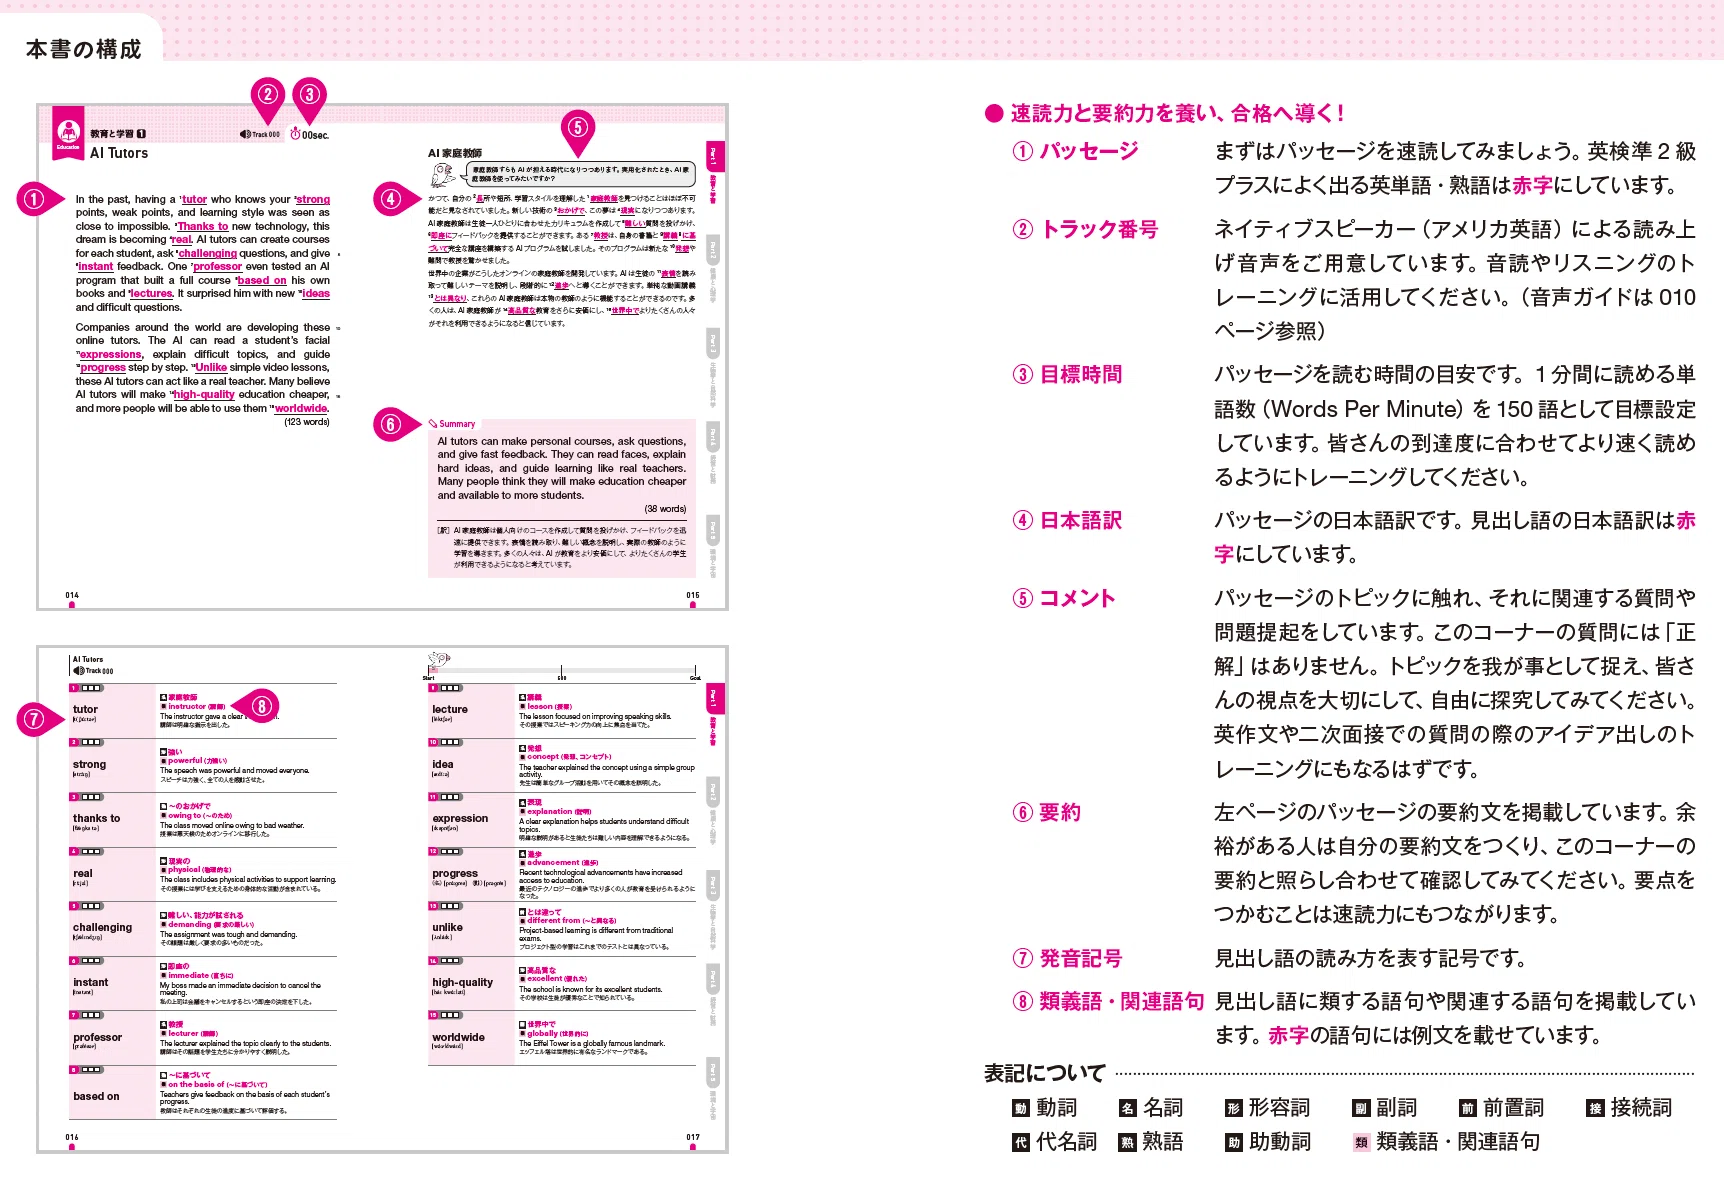
Task: Click the underlined 'high-quality' in the passage
Action: [x=204, y=395]
